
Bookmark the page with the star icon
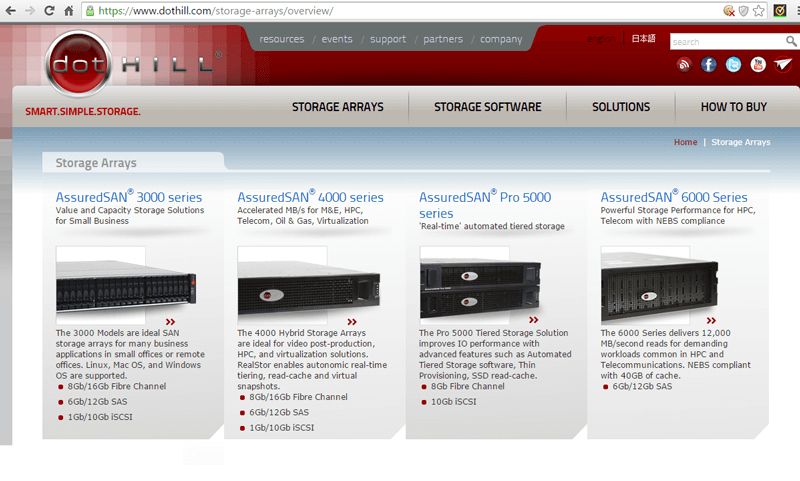[x=759, y=11]
